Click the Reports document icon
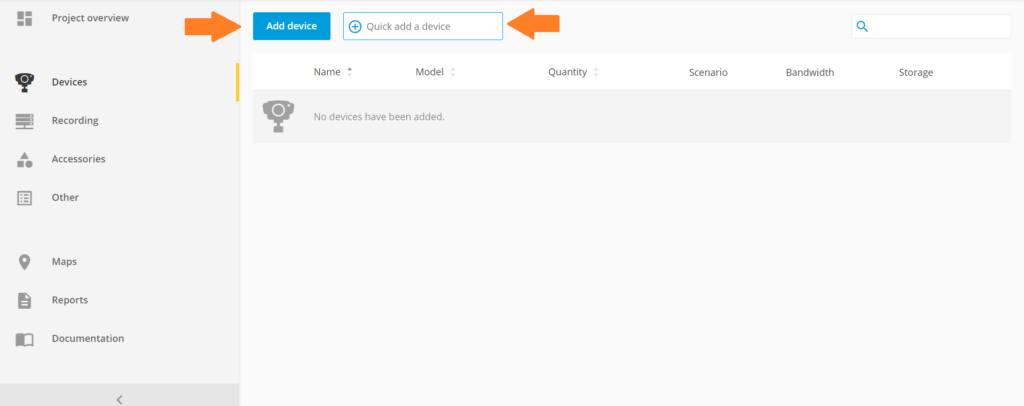 pyautogui.click(x=24, y=300)
